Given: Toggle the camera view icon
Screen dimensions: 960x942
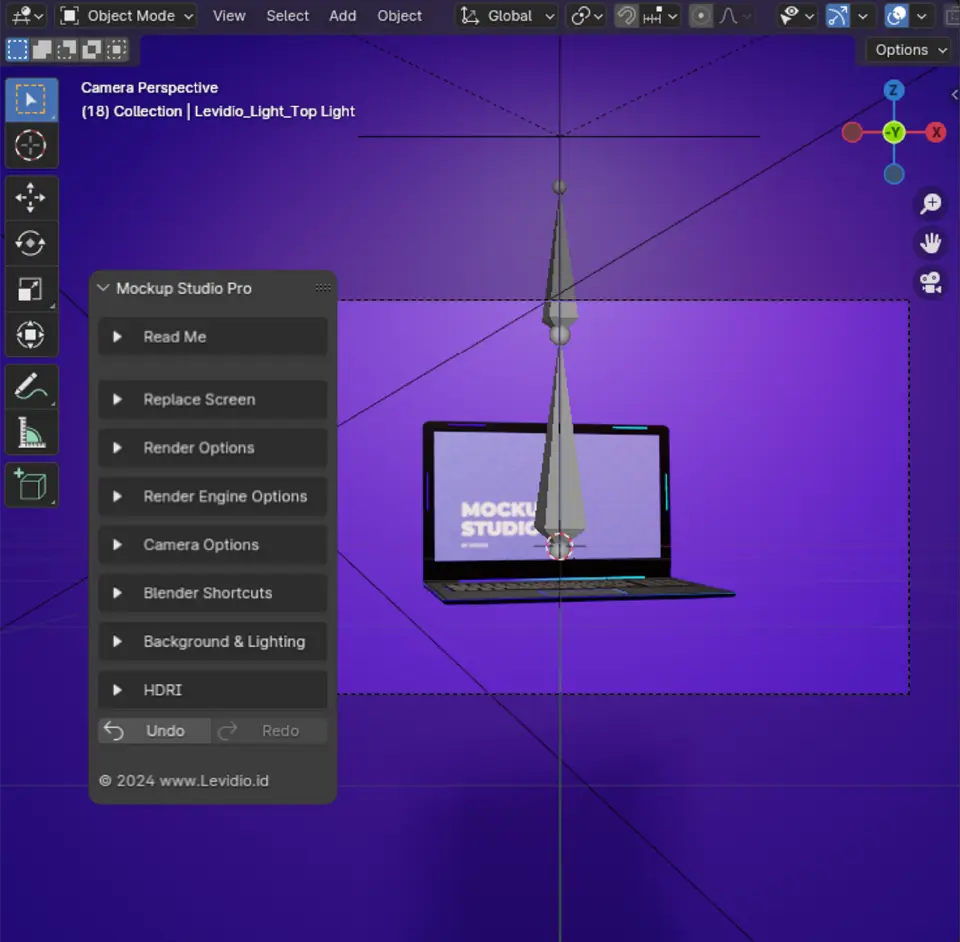Looking at the screenshot, I should [x=931, y=283].
